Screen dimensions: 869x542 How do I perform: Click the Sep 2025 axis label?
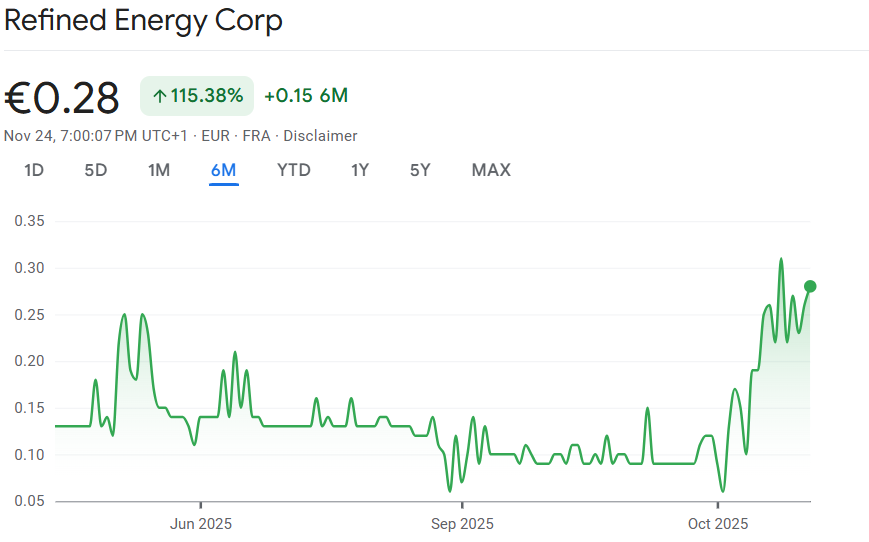[462, 523]
